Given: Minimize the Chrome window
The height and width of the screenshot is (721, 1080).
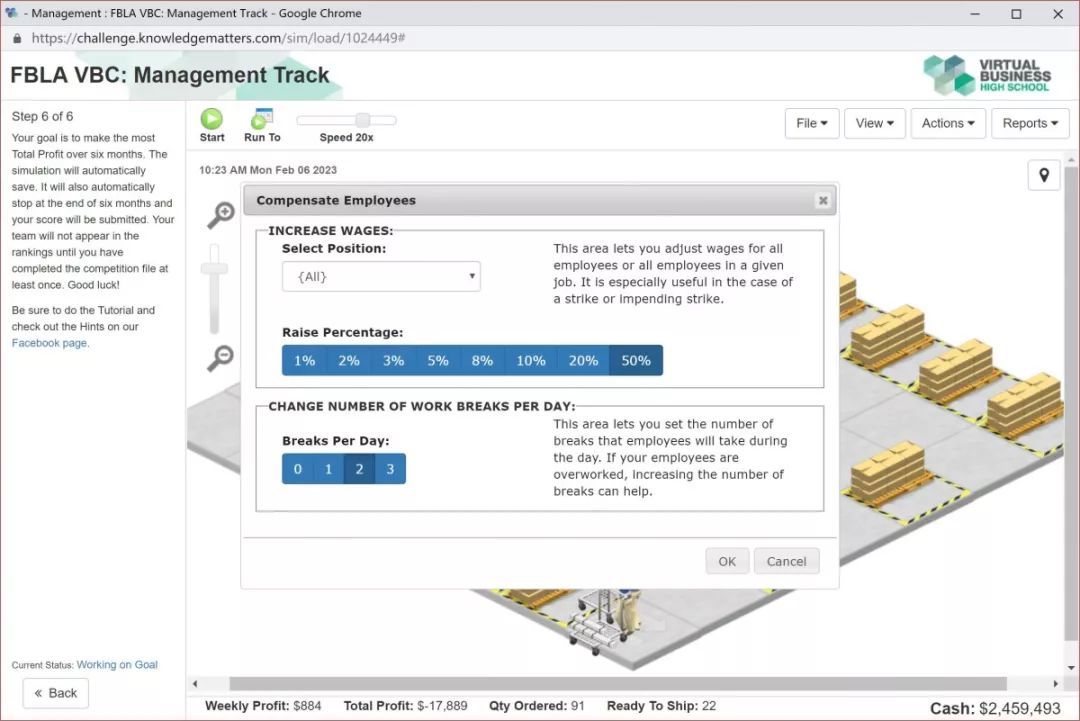Looking at the screenshot, I should (975, 14).
